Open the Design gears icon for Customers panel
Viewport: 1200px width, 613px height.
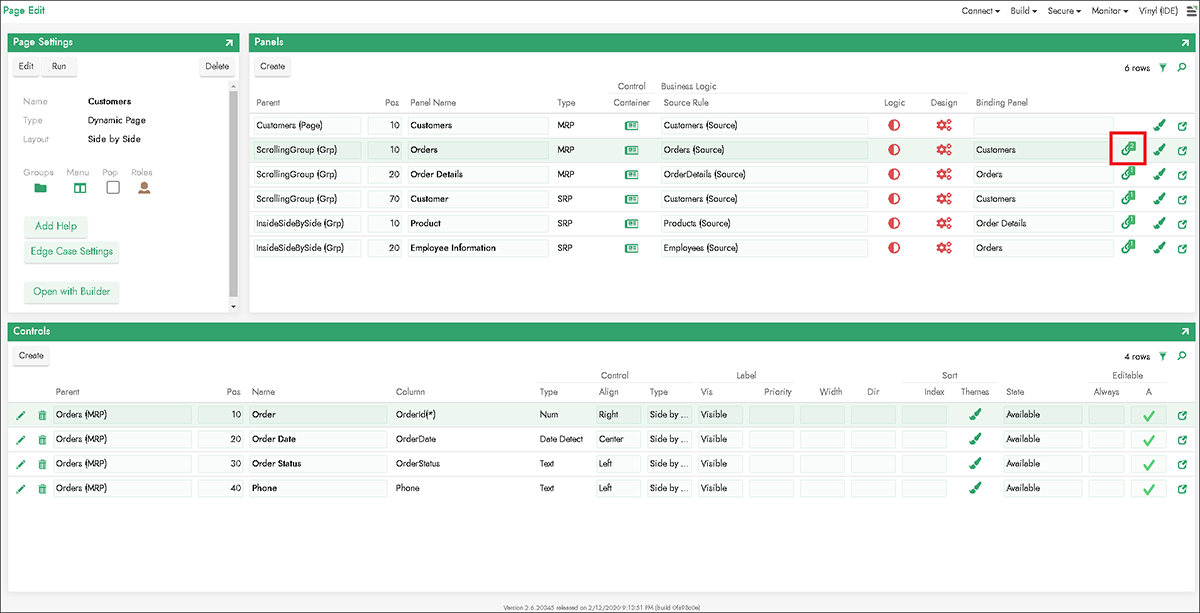click(x=943, y=125)
